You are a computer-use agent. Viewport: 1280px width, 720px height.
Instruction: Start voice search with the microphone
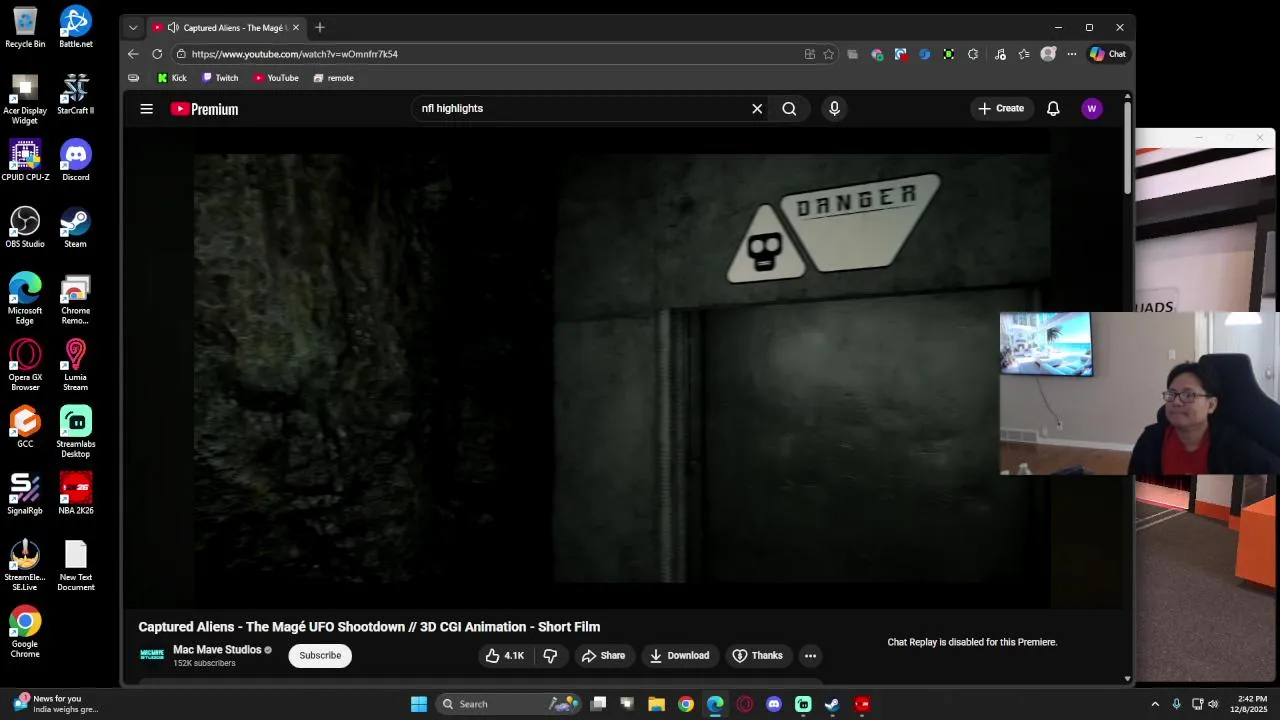(834, 109)
